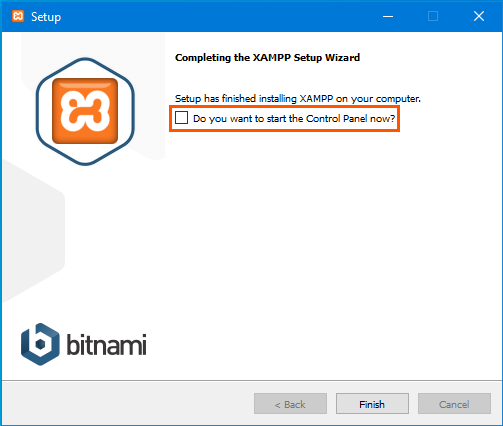503x426 pixels.
Task: Click the disabled Back button
Action: click(x=290, y=404)
